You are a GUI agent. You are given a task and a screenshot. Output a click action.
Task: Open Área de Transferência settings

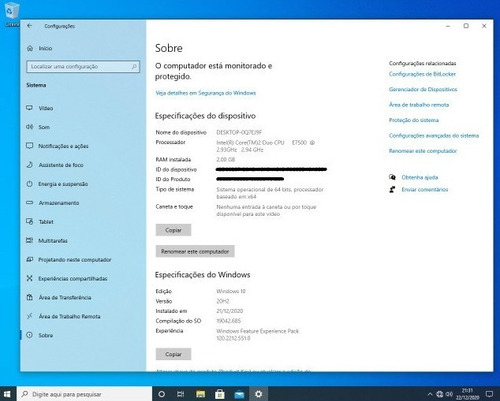tap(65, 298)
